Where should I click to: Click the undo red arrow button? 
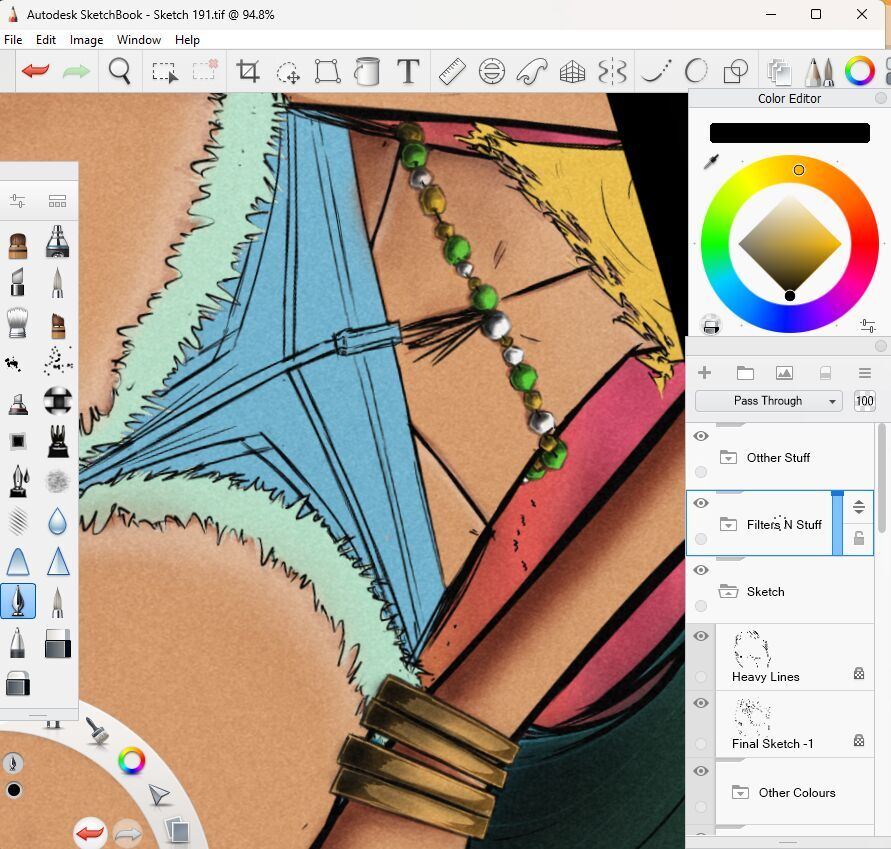tap(36, 72)
